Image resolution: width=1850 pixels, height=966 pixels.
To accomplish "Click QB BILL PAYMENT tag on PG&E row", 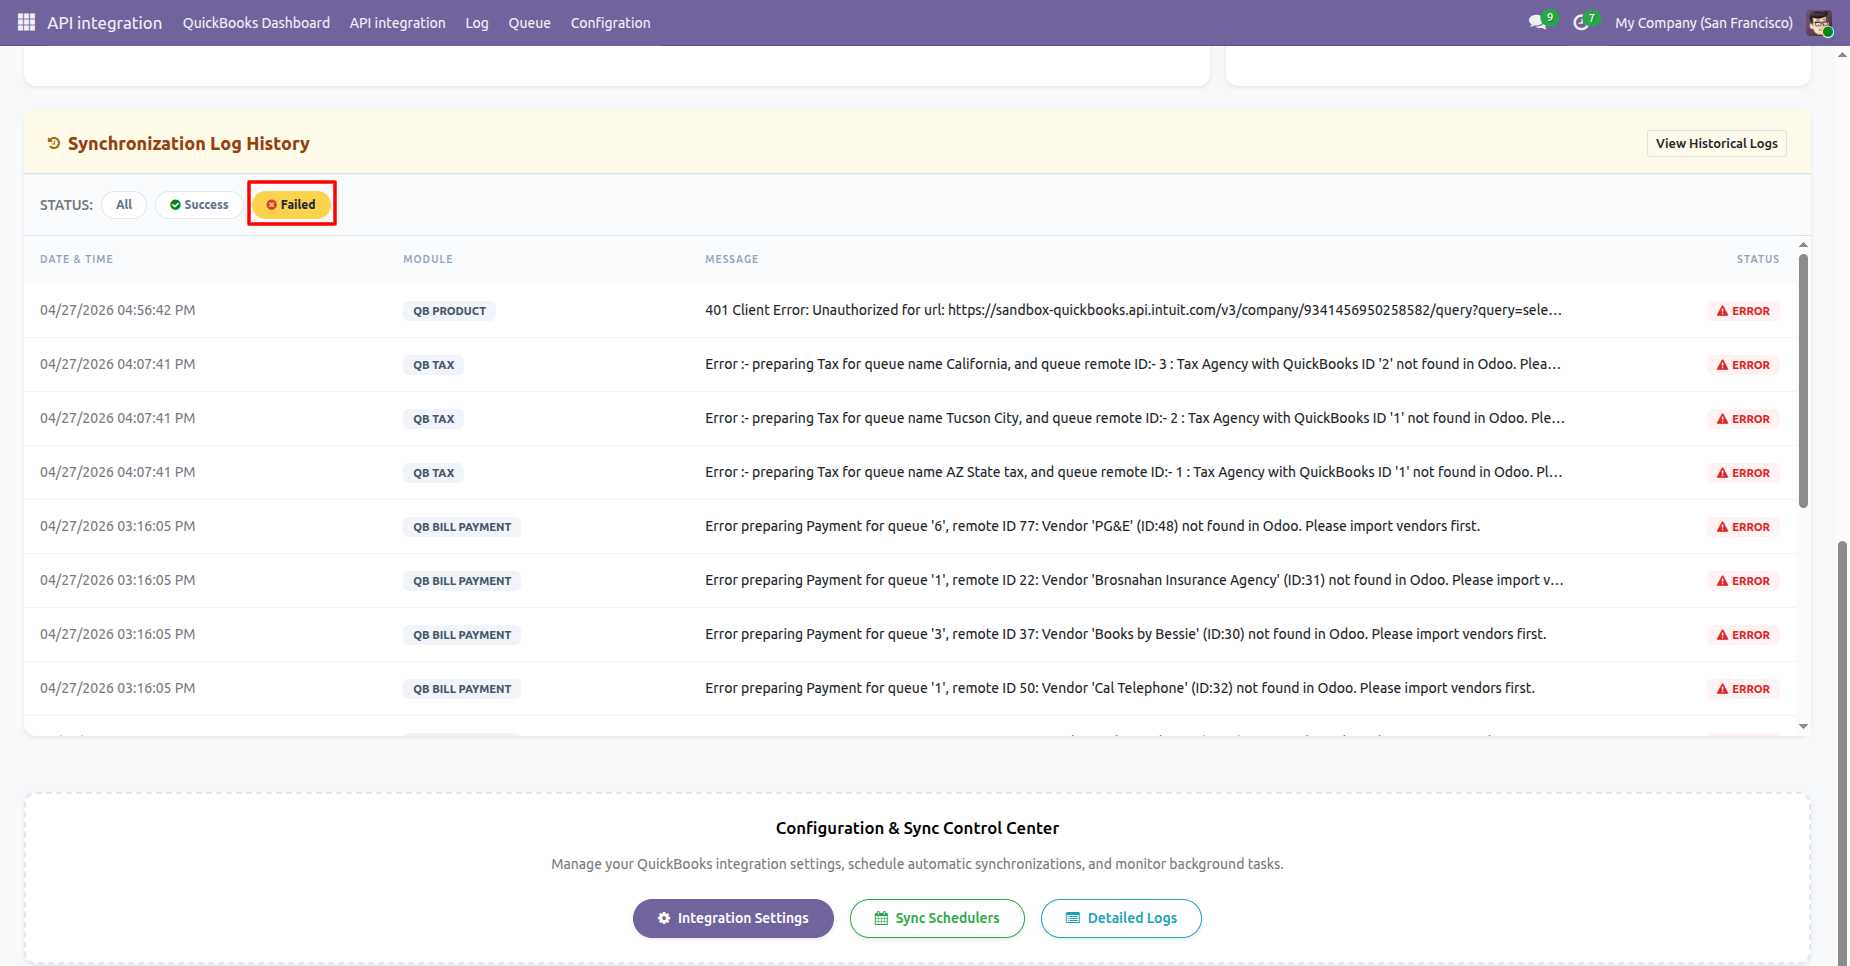I will coord(462,527).
